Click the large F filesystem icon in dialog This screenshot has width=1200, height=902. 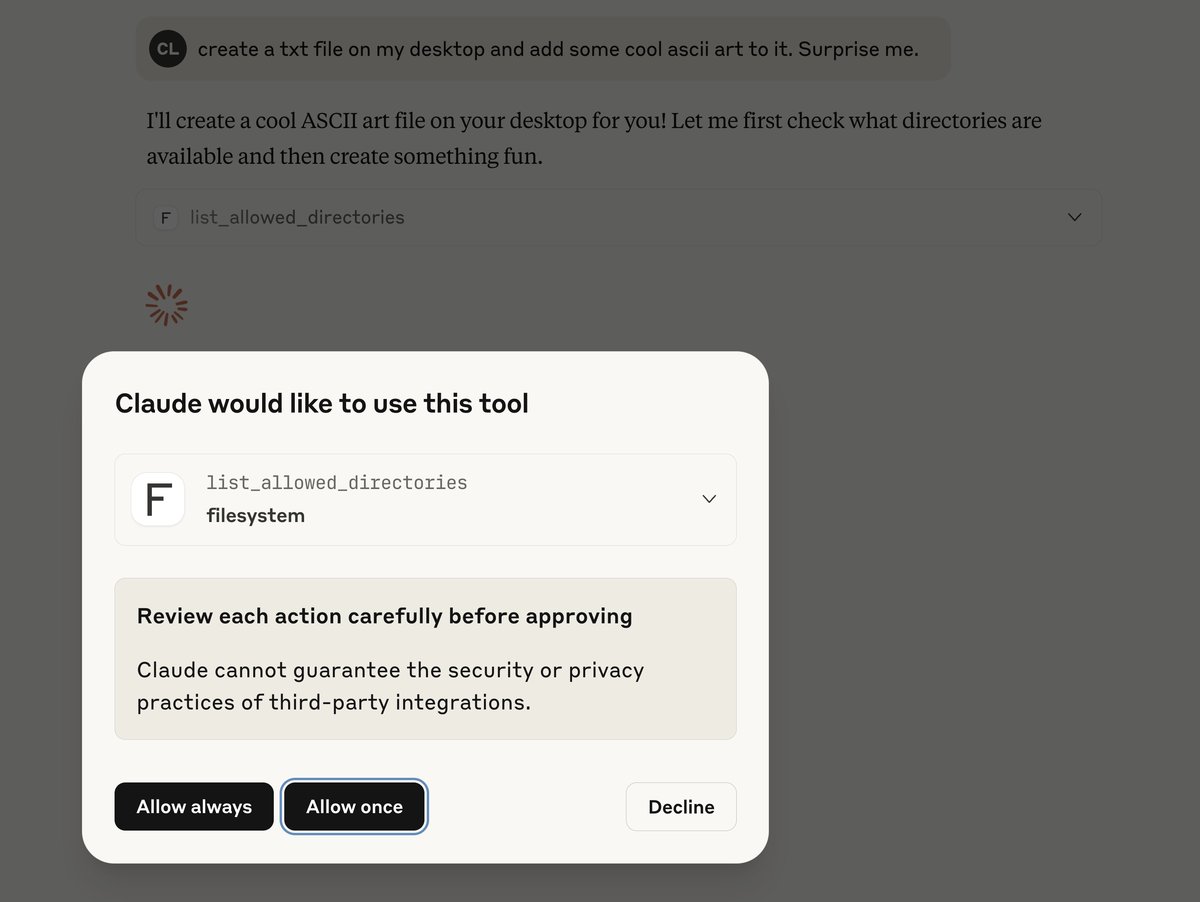[x=158, y=499]
